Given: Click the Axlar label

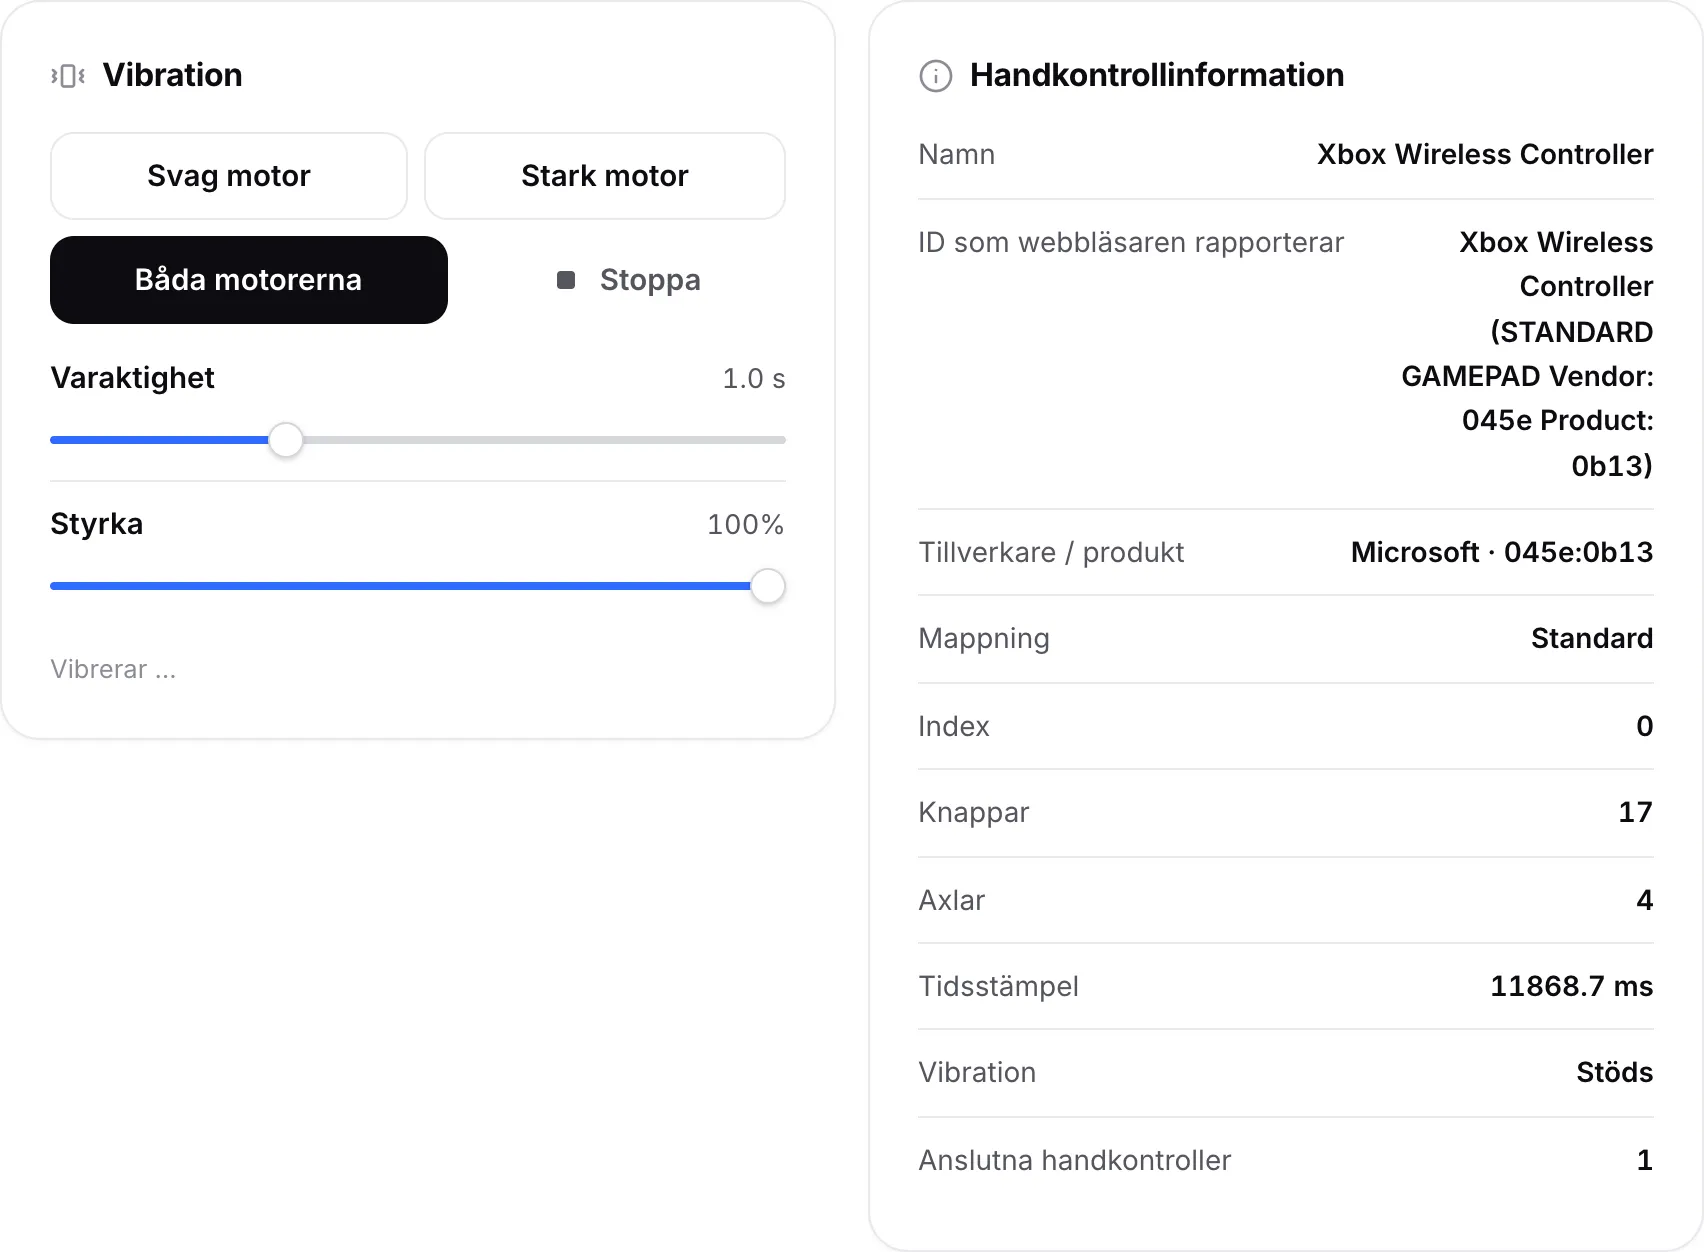Looking at the screenshot, I should (952, 901).
